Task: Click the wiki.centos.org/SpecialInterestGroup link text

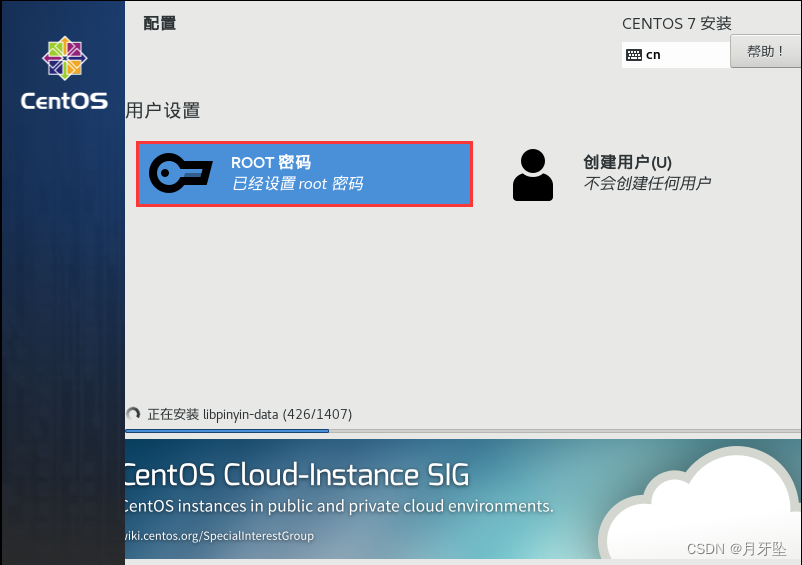Action: pos(219,536)
